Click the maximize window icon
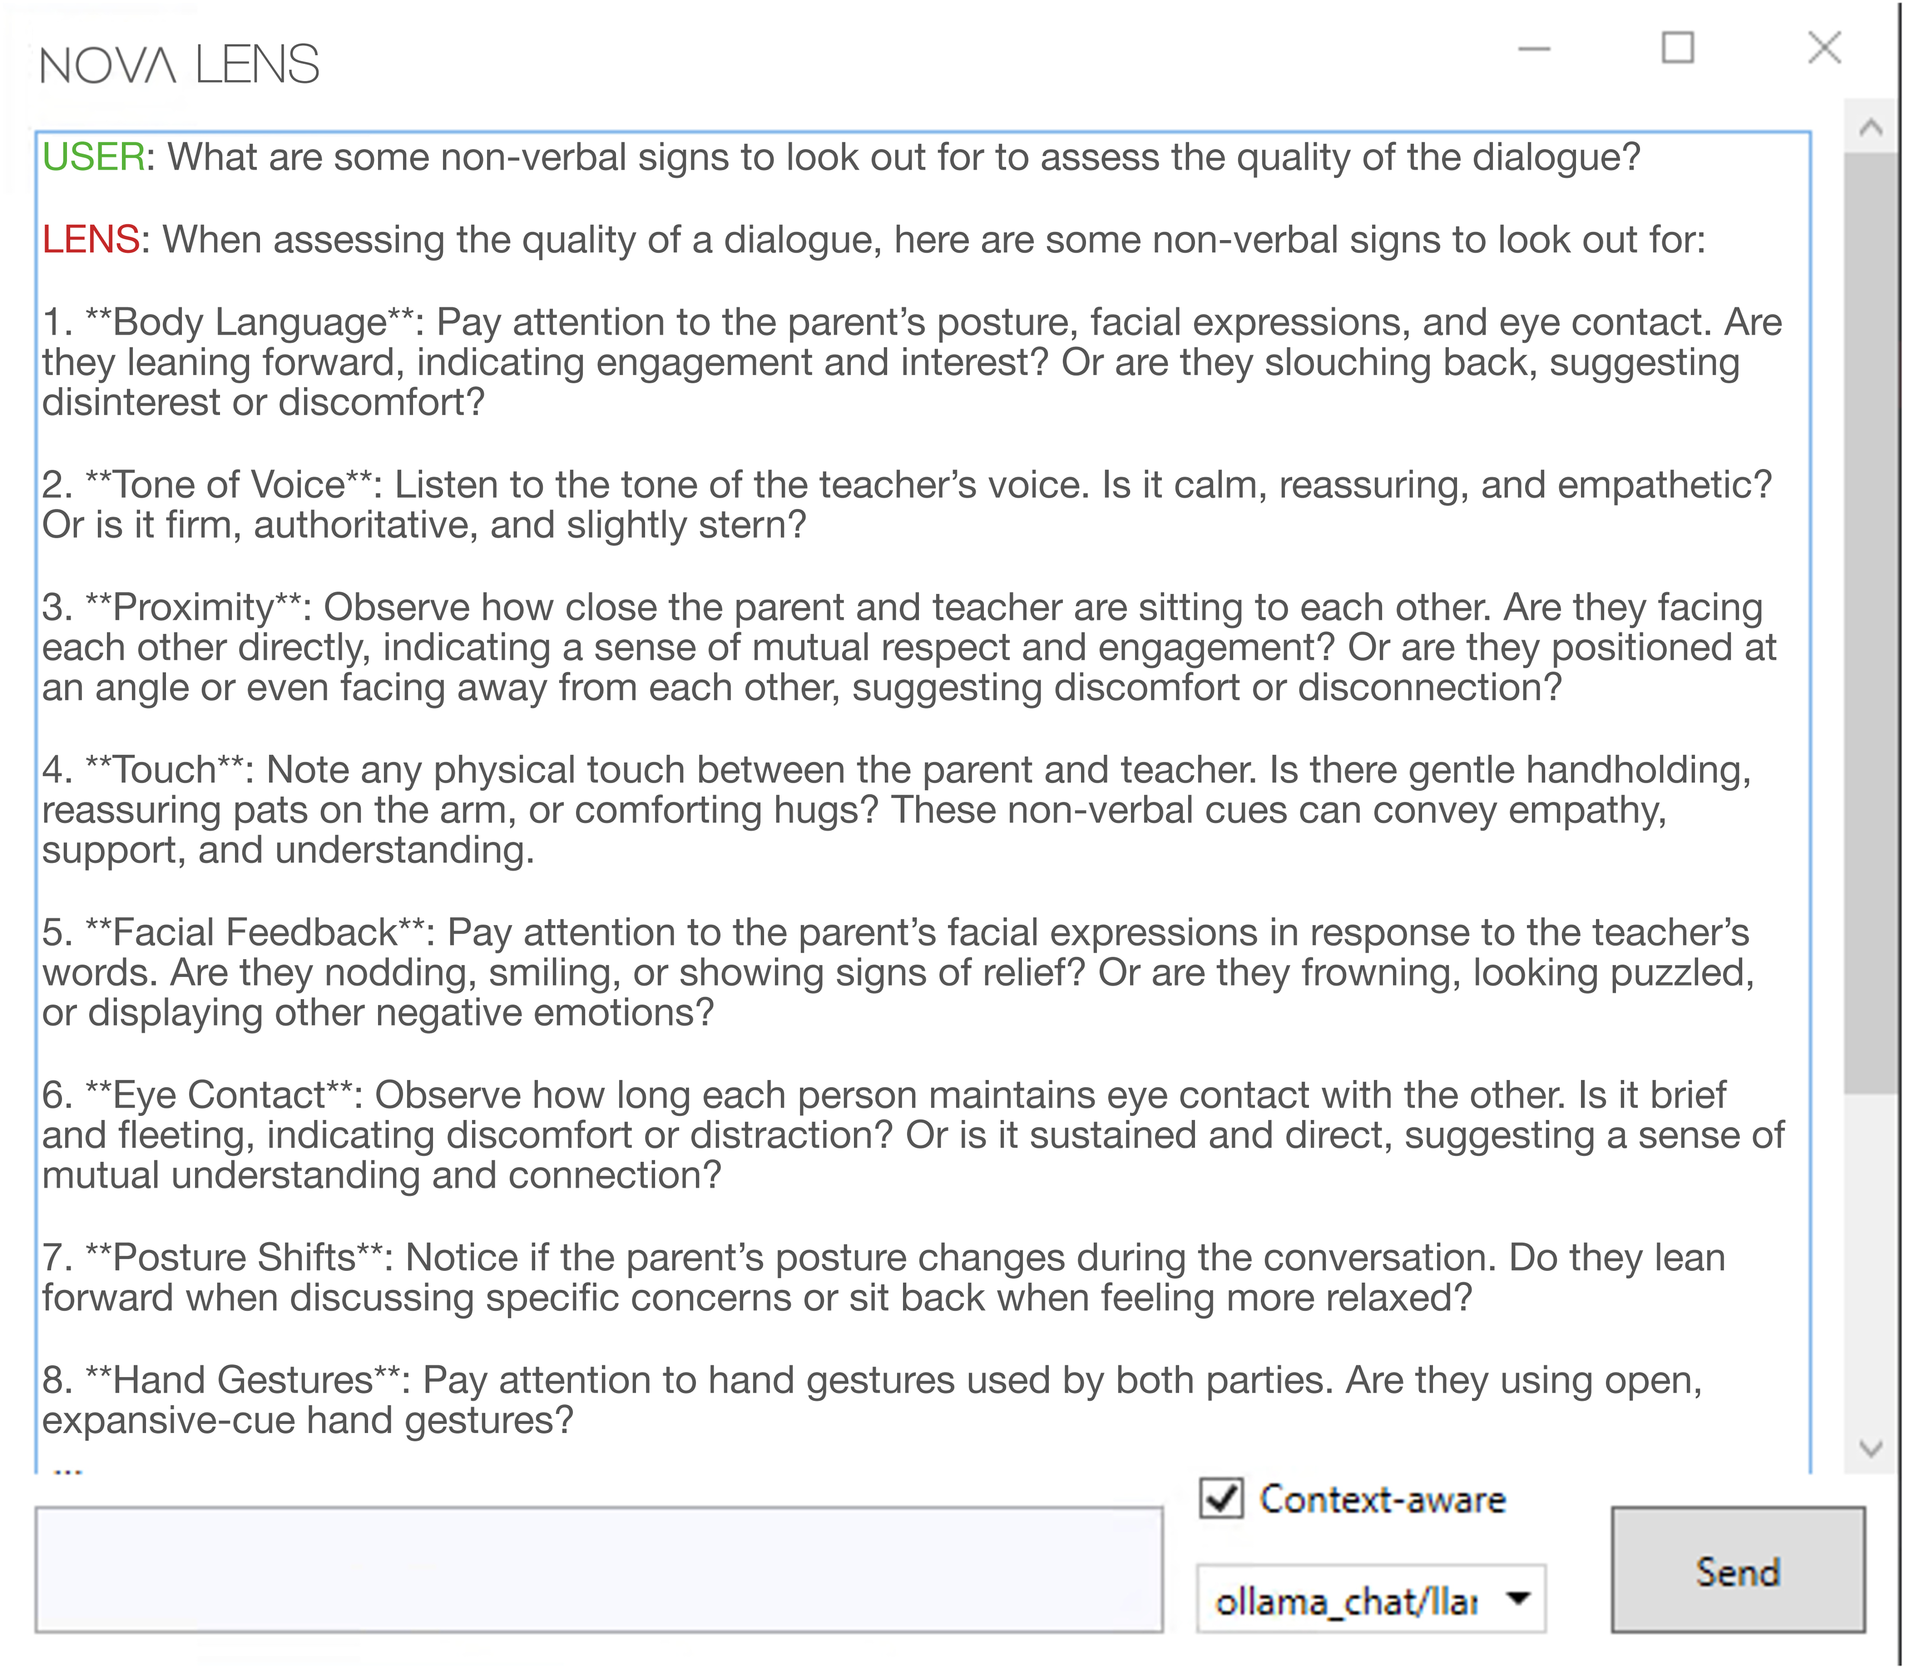1905x1669 pixels. coord(1680,46)
